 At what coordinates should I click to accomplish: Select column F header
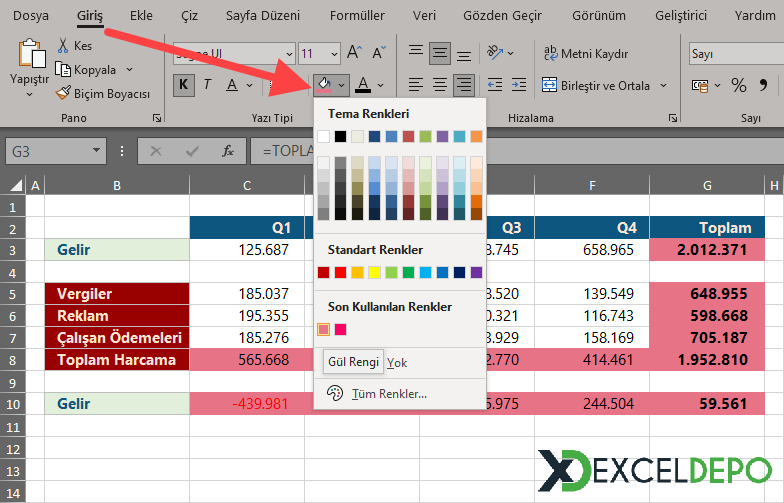coord(592,186)
